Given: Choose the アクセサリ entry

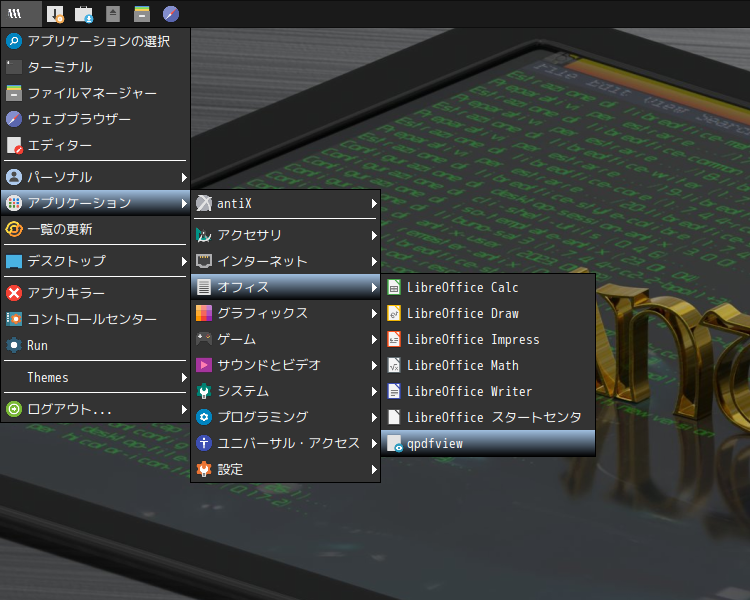Looking at the screenshot, I should (286, 235).
